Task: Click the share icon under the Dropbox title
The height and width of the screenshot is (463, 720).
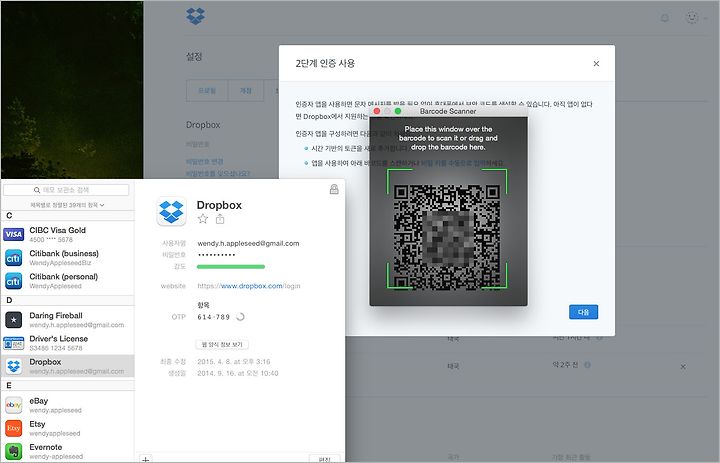Action: point(220,219)
